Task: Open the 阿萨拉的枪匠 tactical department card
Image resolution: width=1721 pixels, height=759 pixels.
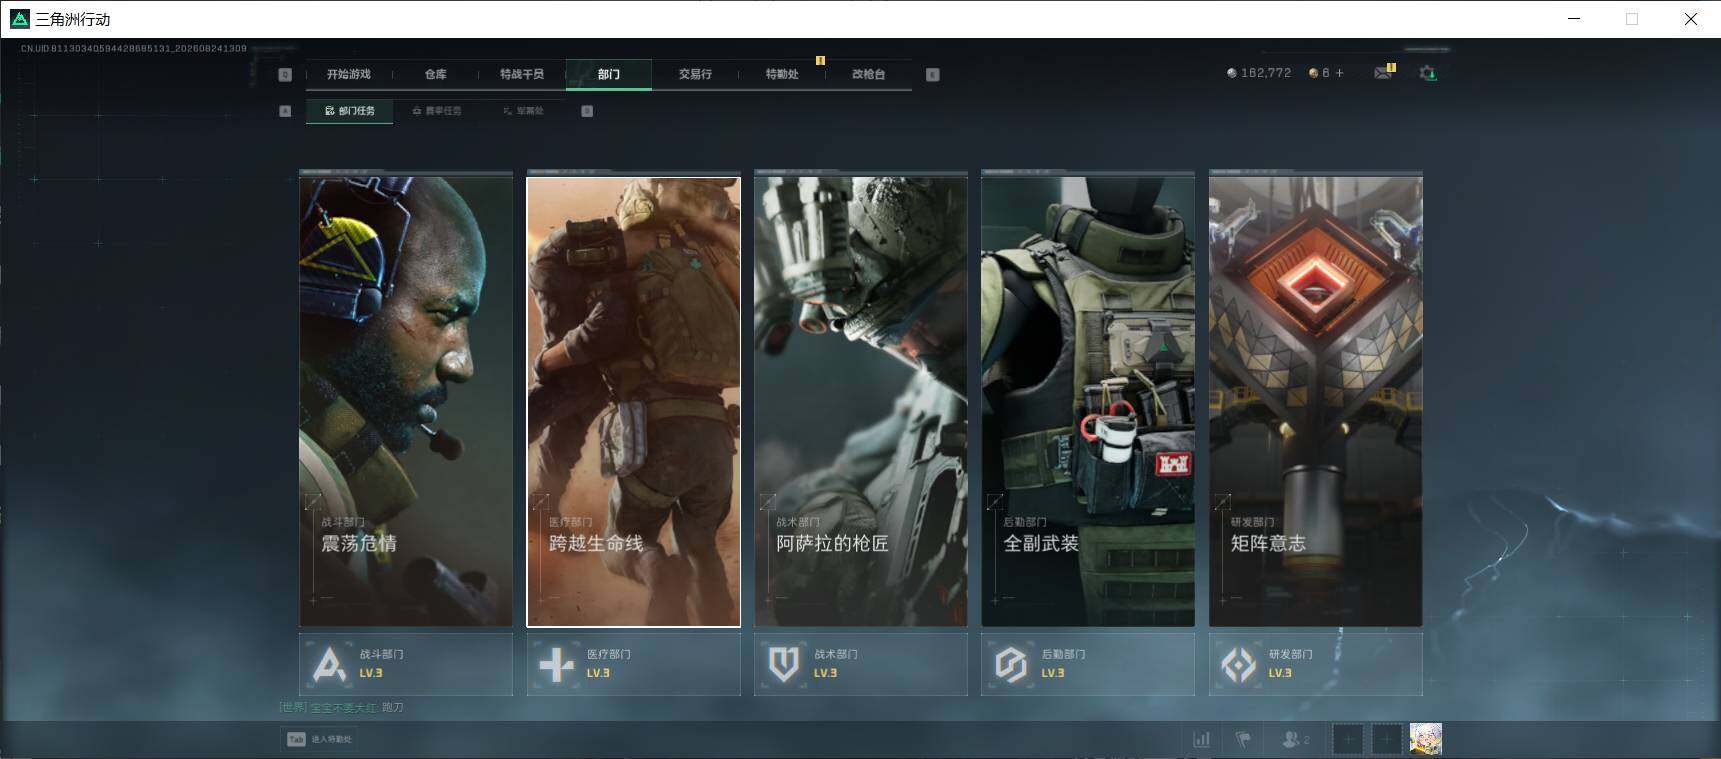Action: coord(861,402)
